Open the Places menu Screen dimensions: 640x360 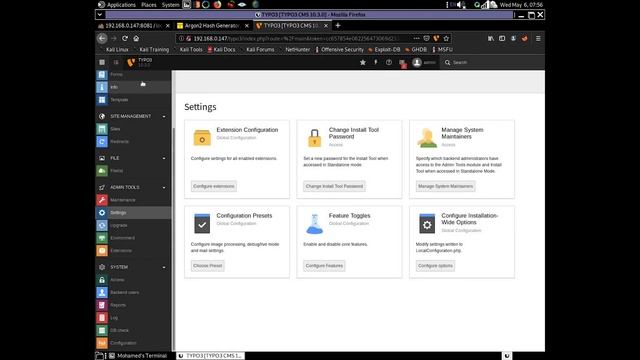point(149,5)
